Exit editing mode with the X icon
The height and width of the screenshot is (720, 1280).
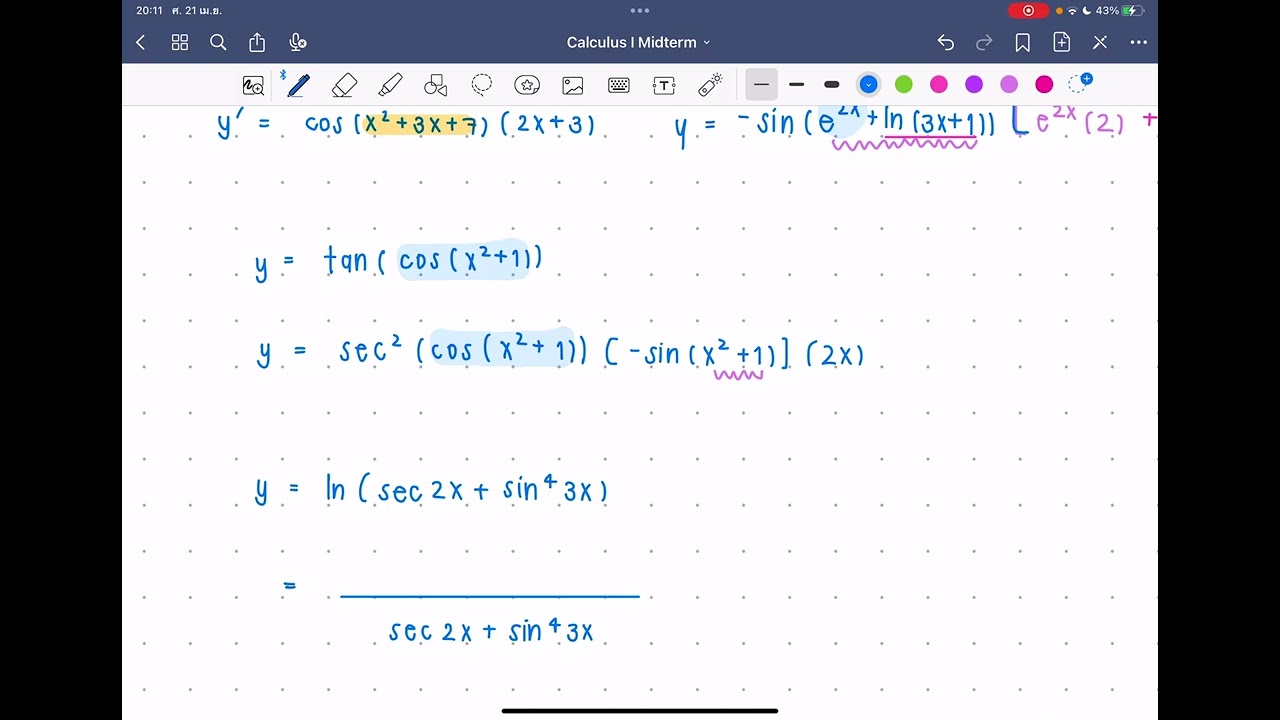1100,42
